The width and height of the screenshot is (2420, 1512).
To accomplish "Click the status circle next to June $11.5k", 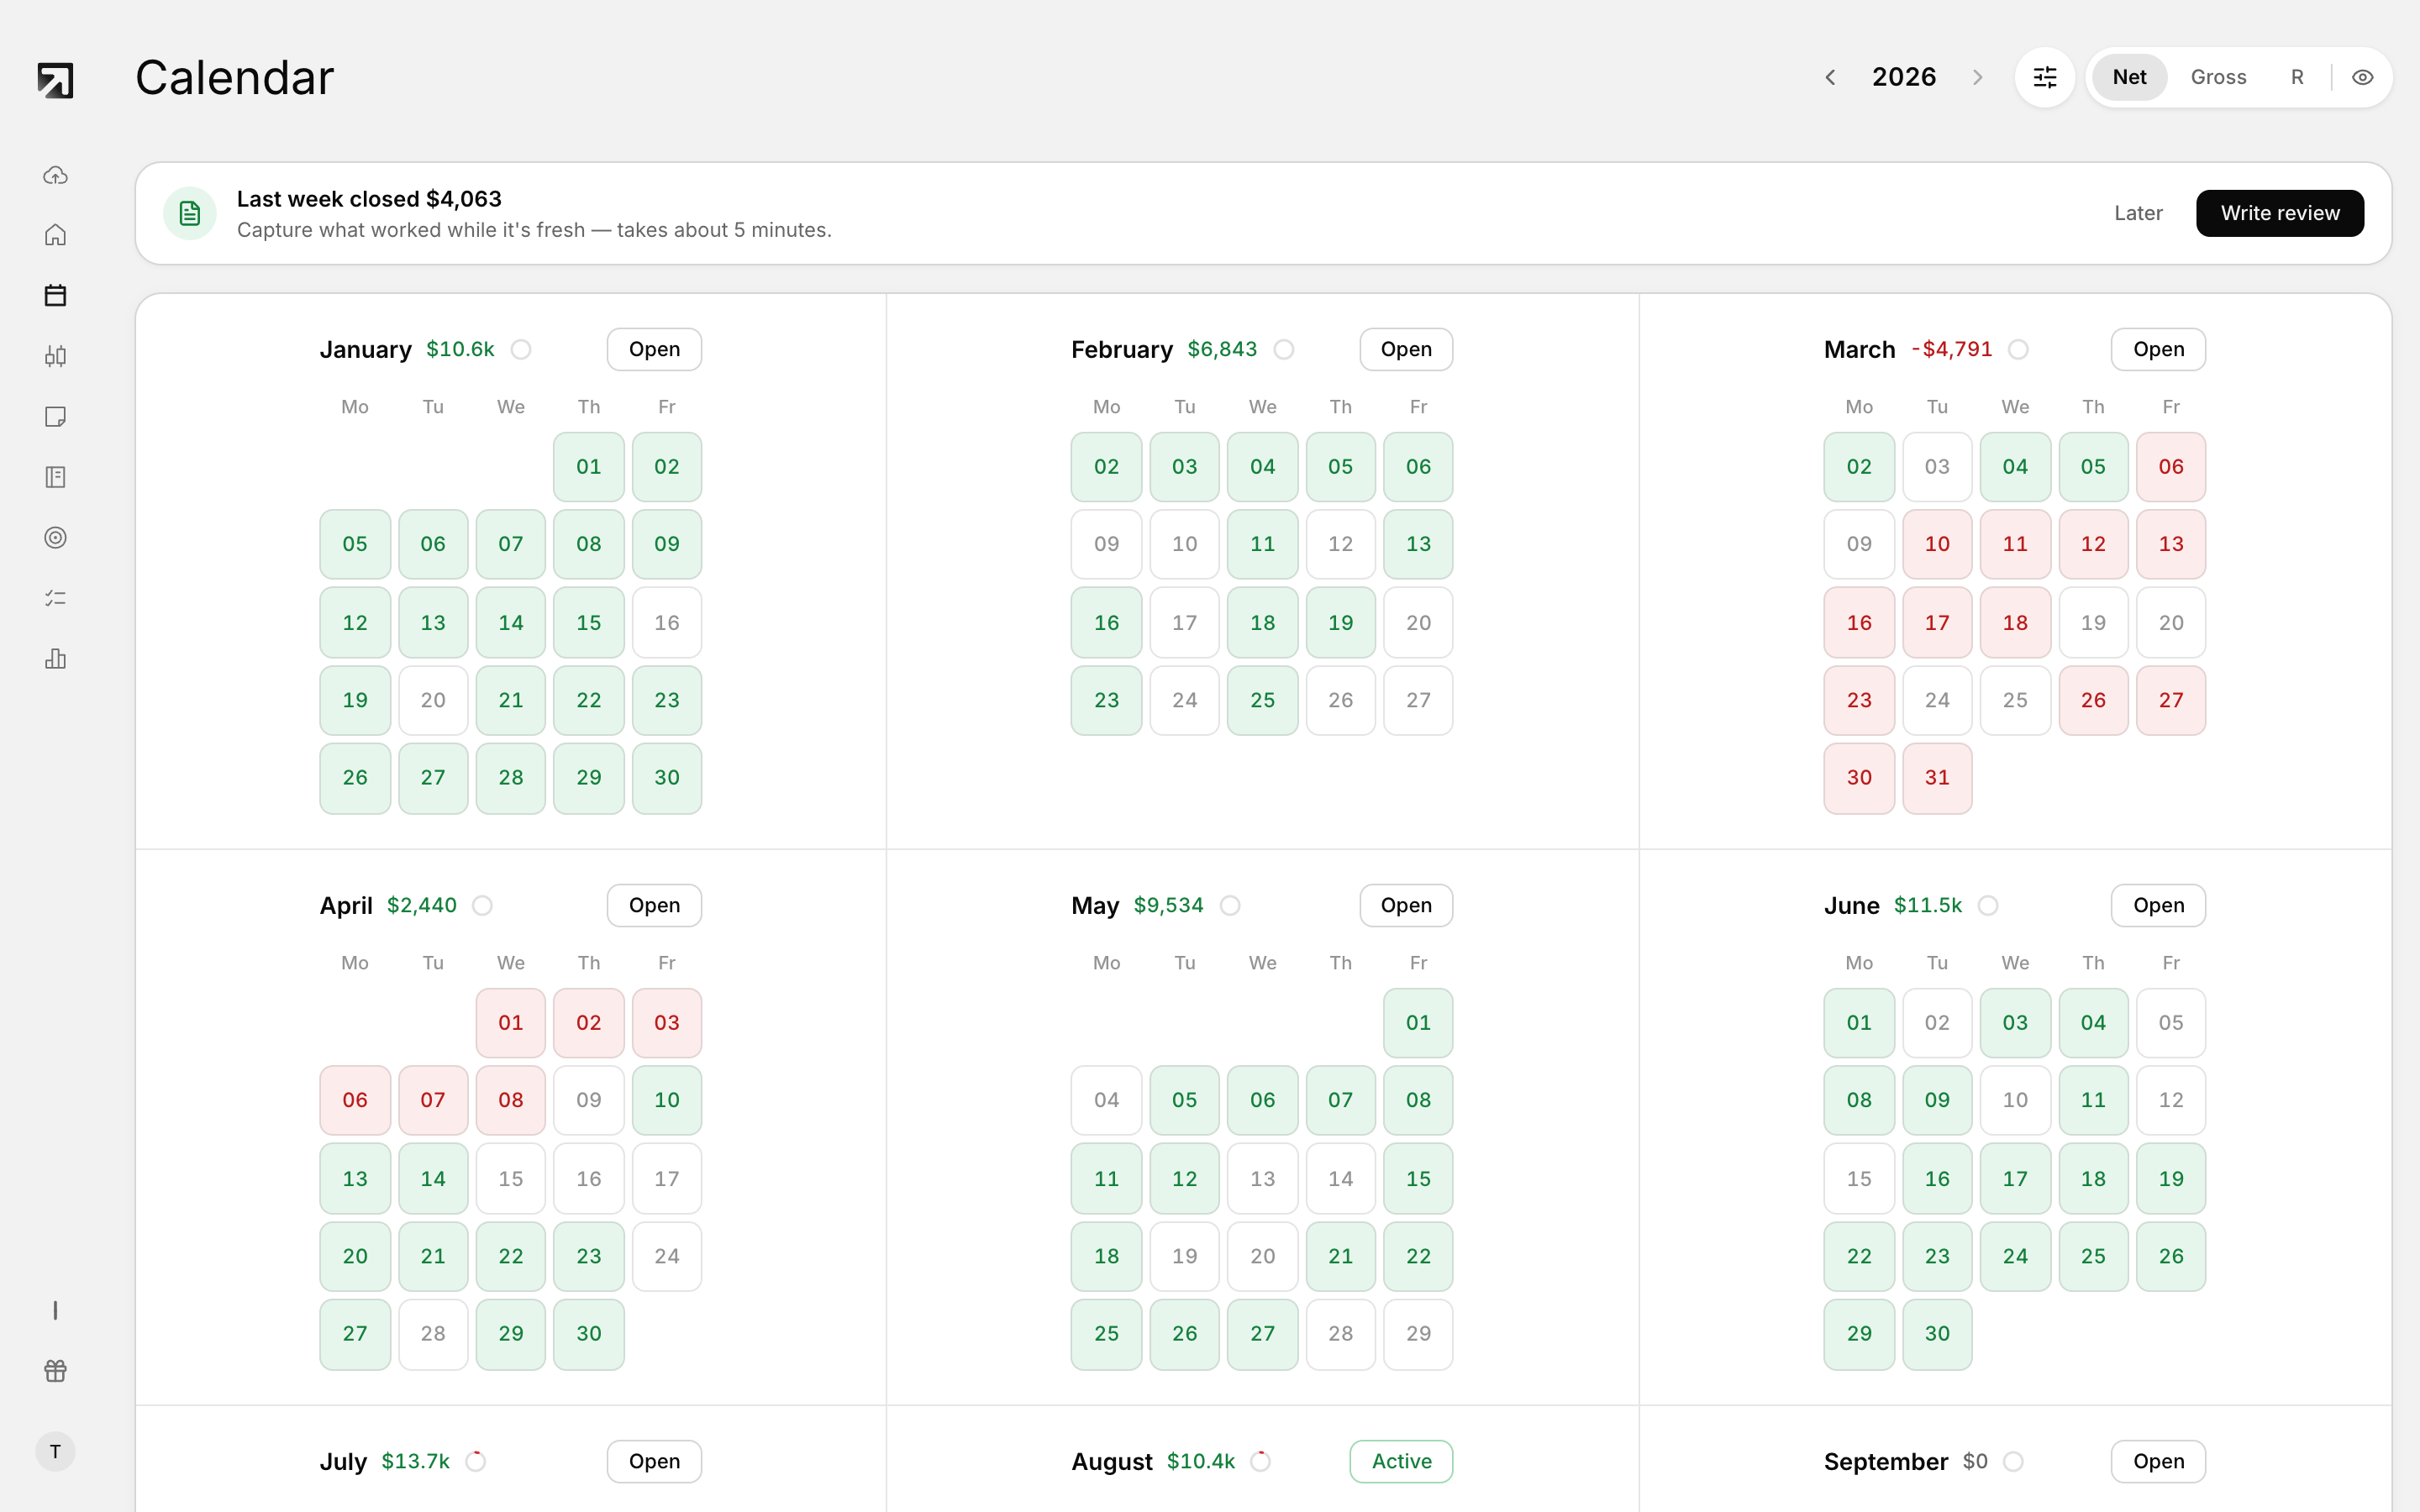I will point(1988,906).
